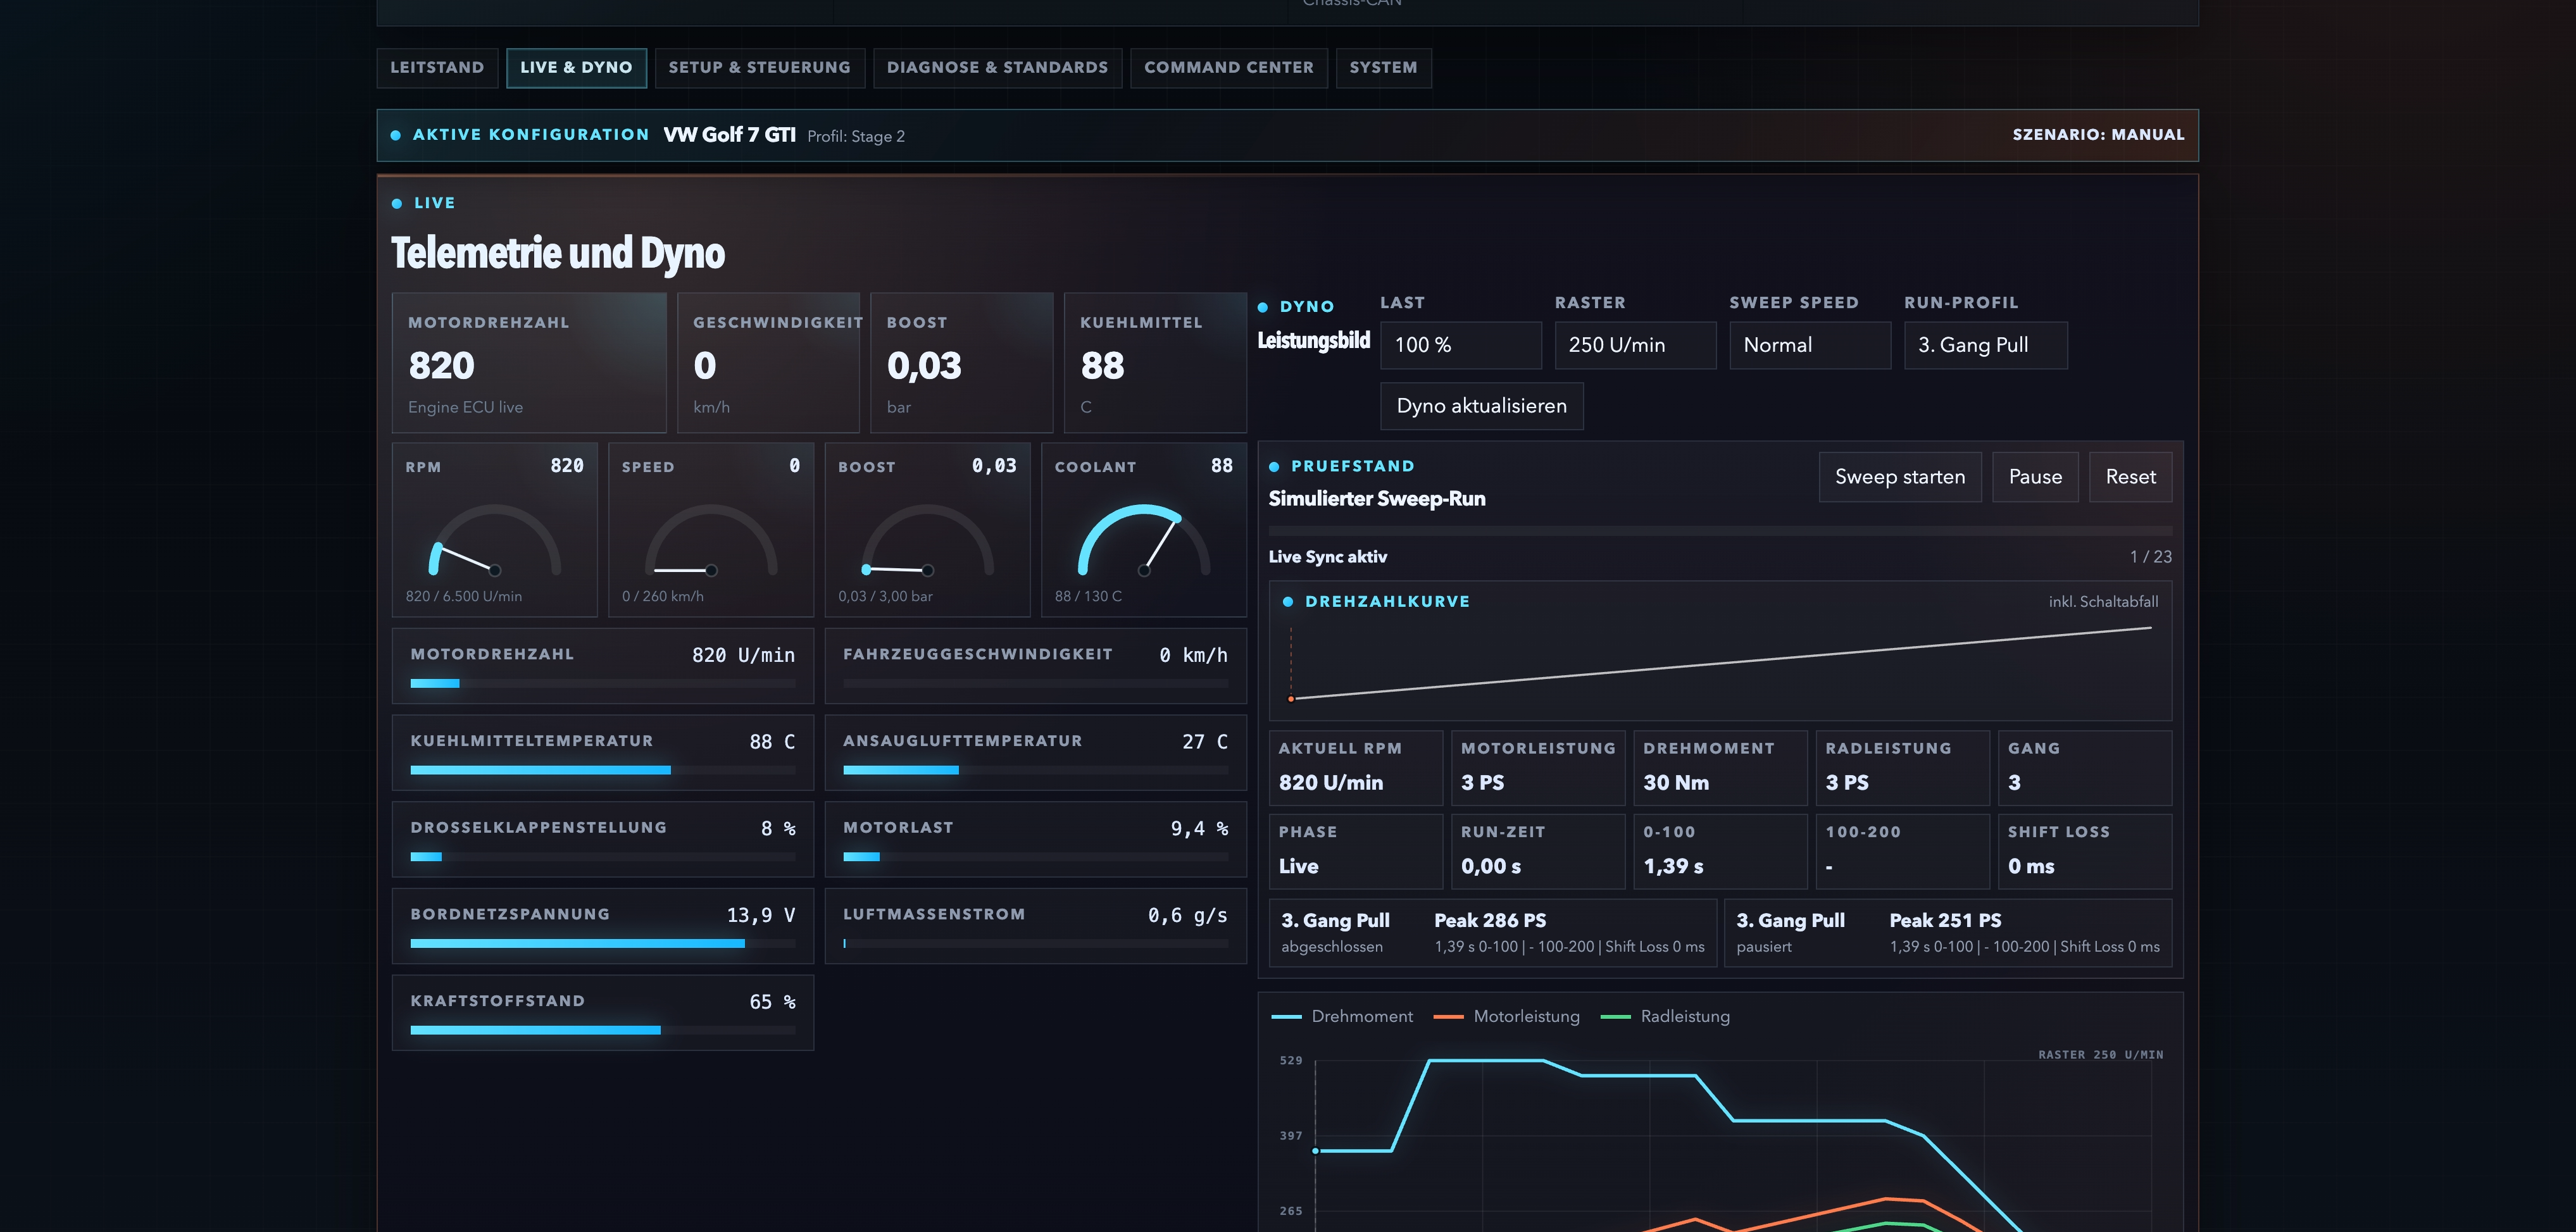This screenshot has height=1232, width=2576.
Task: Click the Drehmoment 30 Nm tile
Action: click(1721, 768)
